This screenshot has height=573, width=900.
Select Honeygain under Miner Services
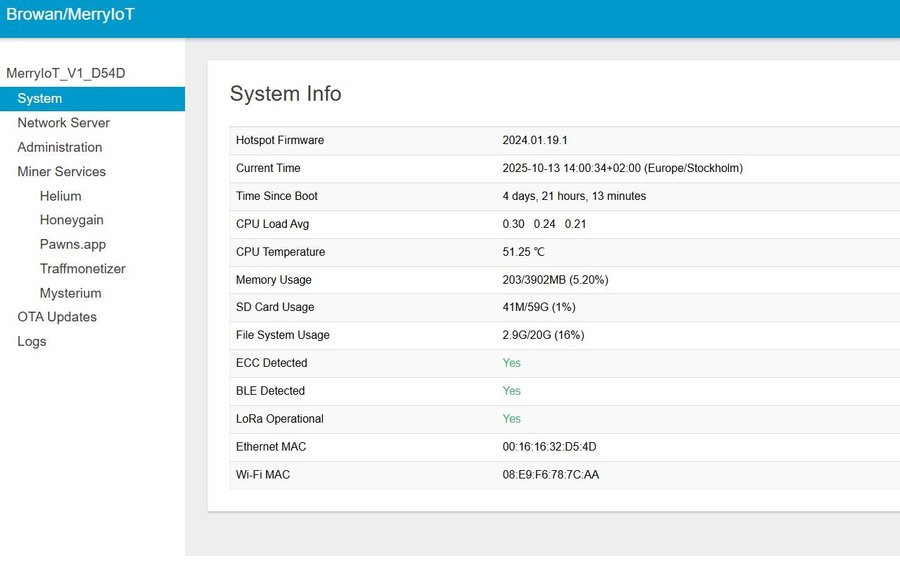click(x=71, y=220)
